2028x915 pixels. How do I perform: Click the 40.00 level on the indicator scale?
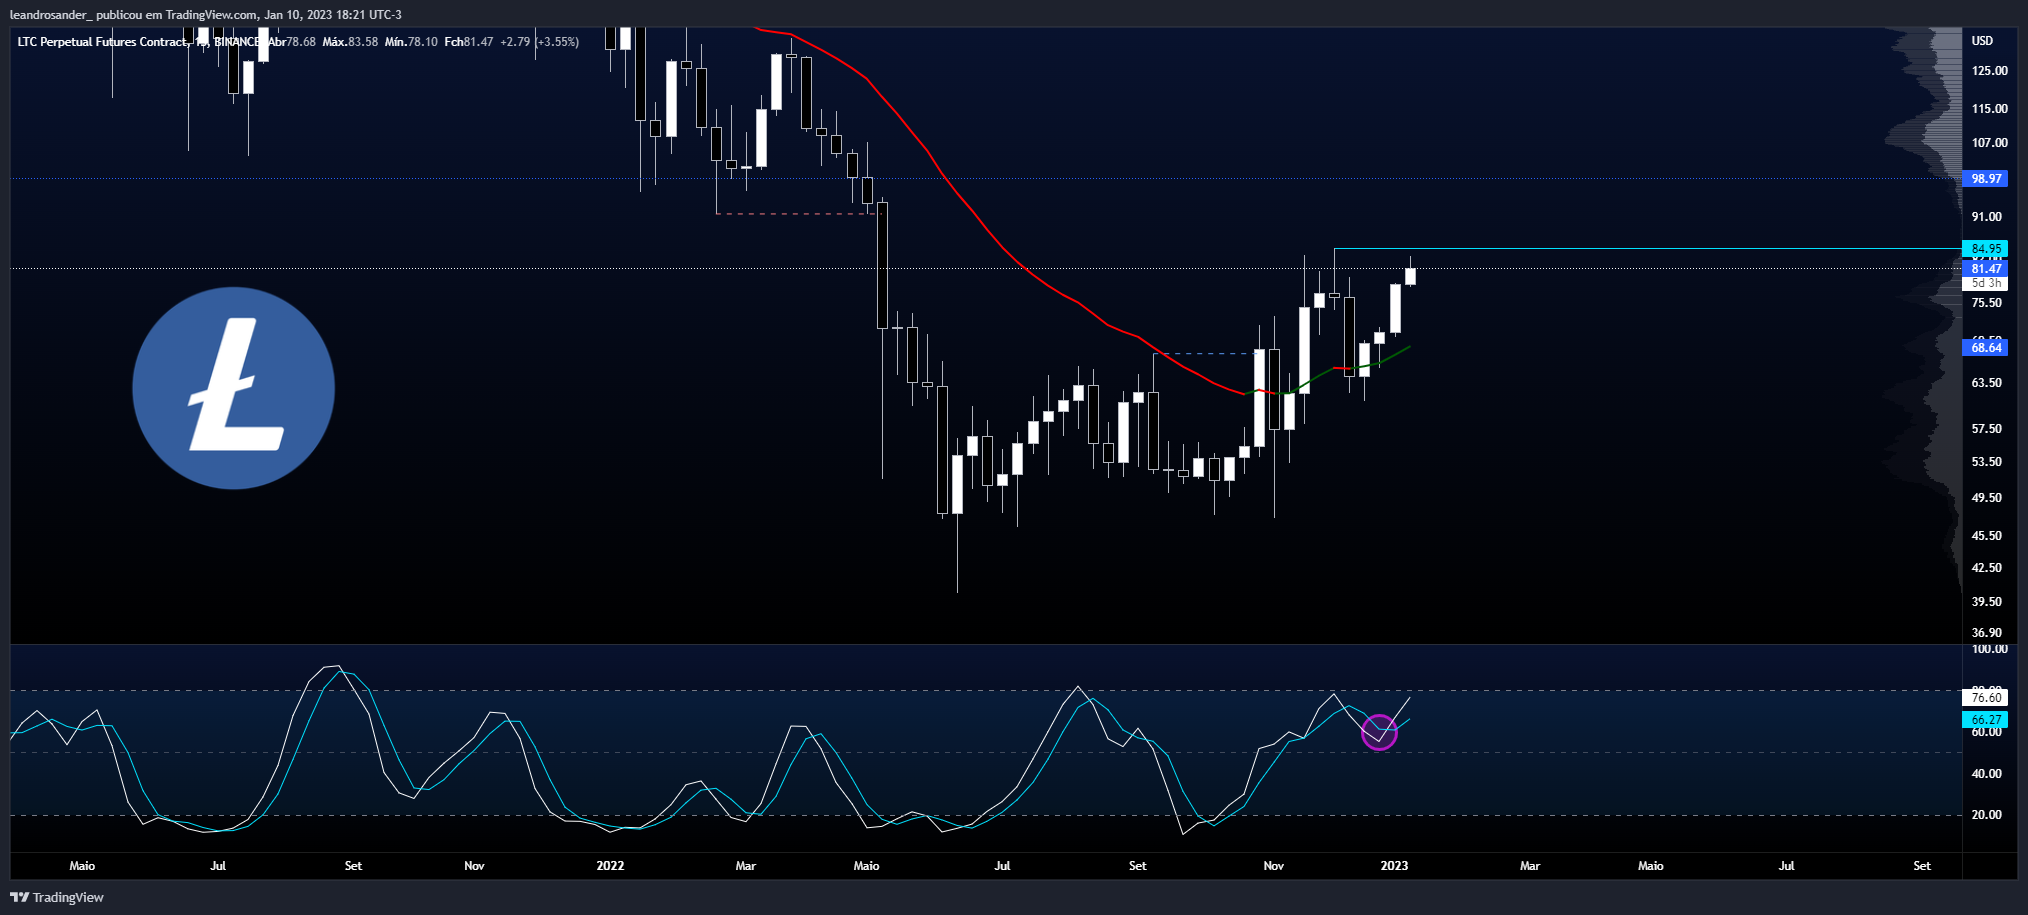(1986, 774)
